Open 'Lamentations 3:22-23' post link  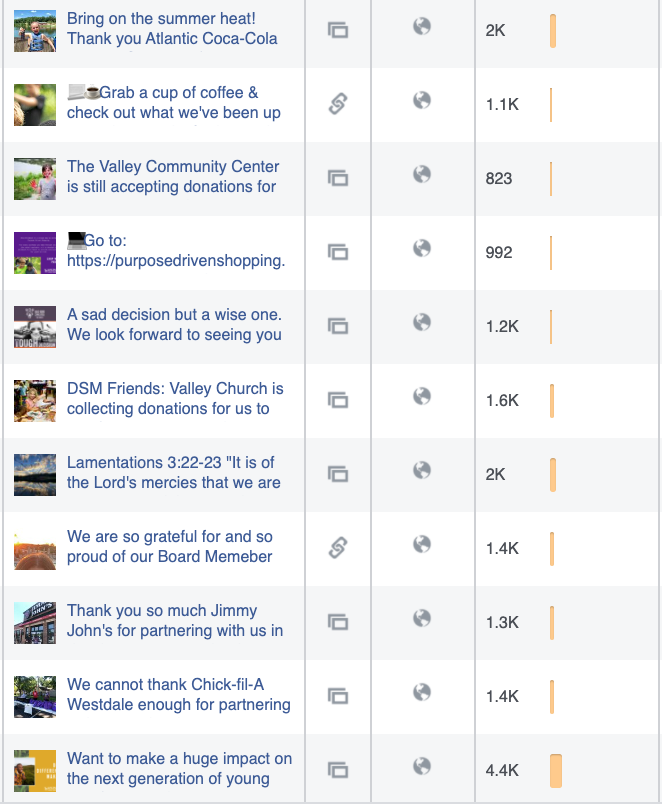174,472
